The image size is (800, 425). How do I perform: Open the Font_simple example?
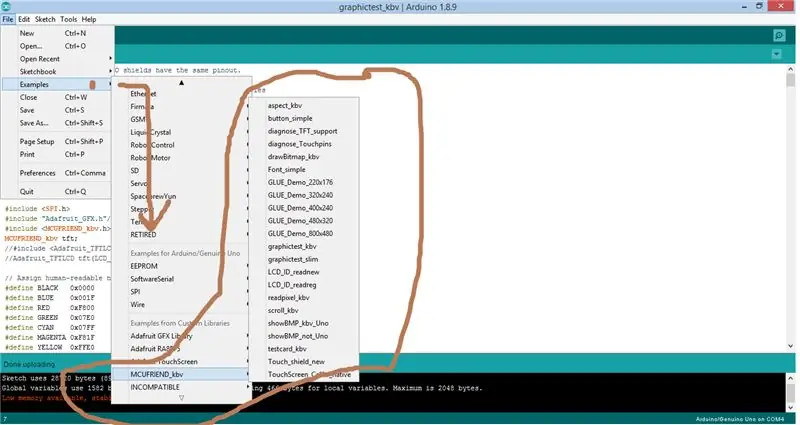(x=304, y=169)
